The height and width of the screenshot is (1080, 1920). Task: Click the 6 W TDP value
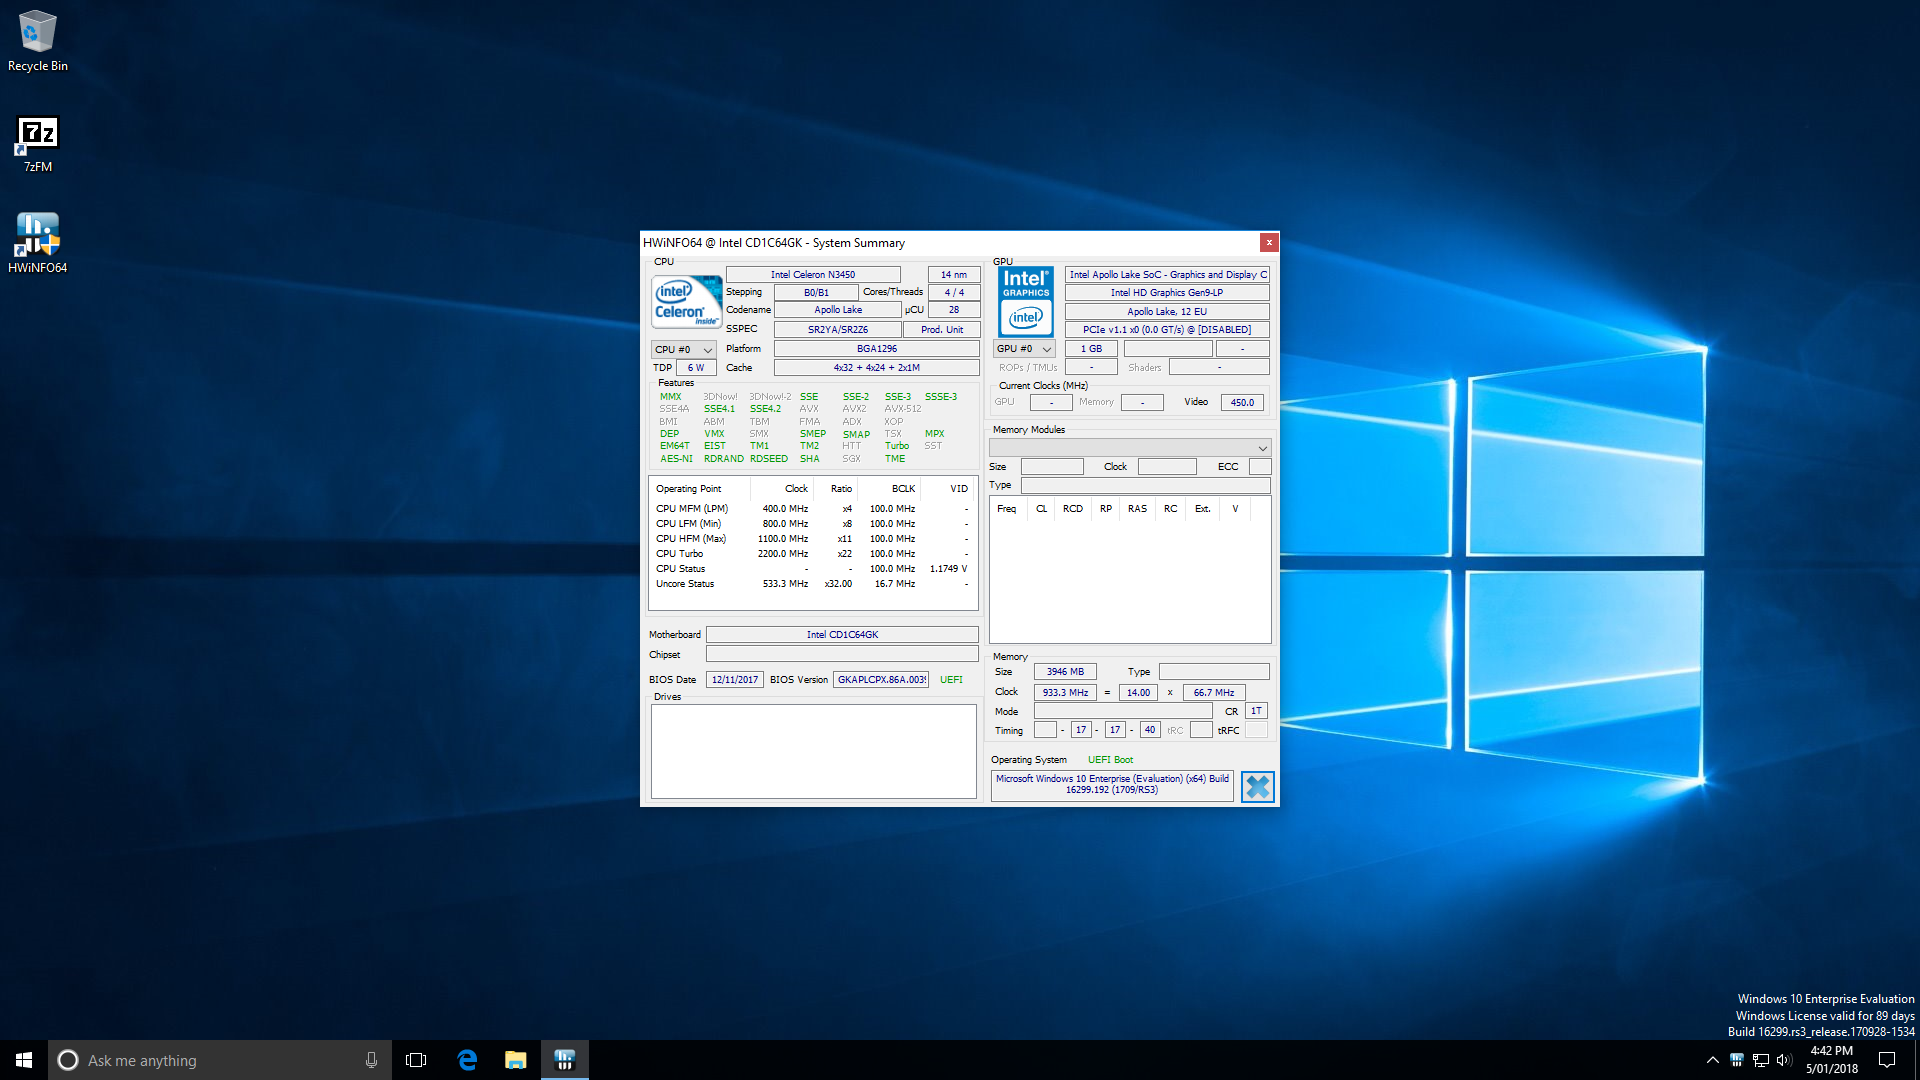point(696,368)
